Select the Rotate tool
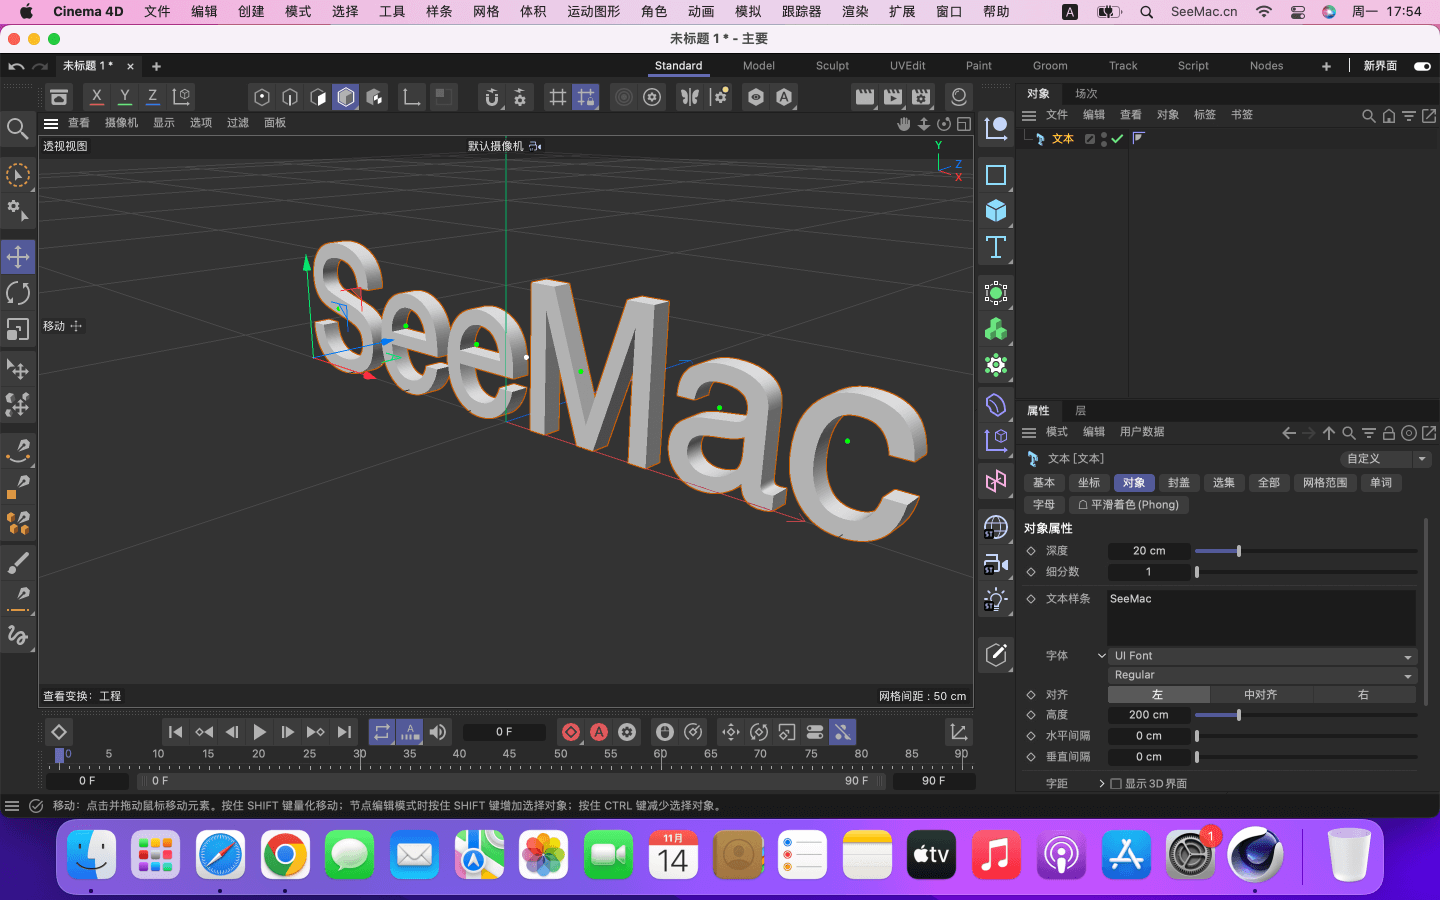Screen dimensions: 1440x900 point(18,293)
